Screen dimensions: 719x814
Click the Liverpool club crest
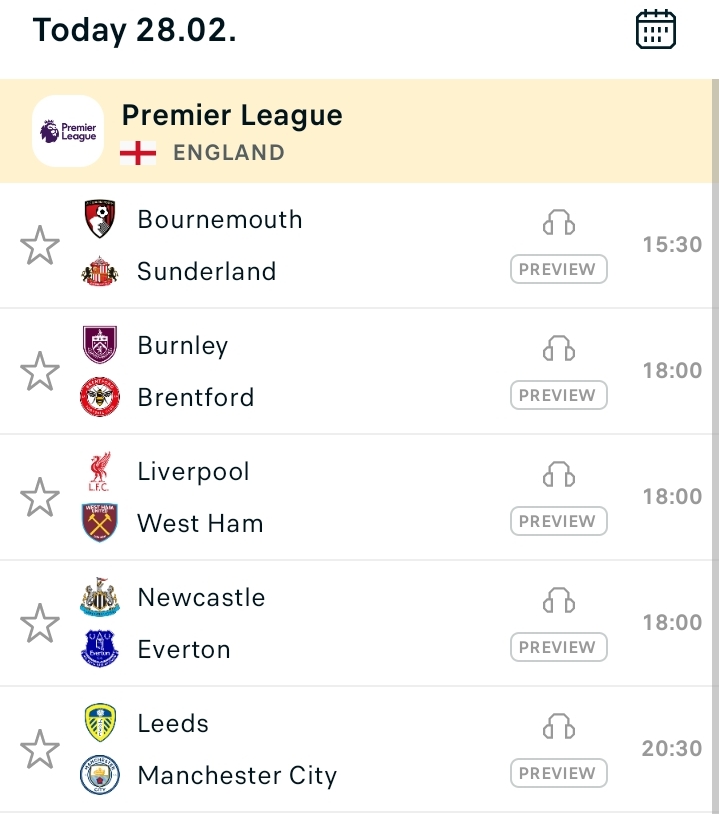point(99,472)
